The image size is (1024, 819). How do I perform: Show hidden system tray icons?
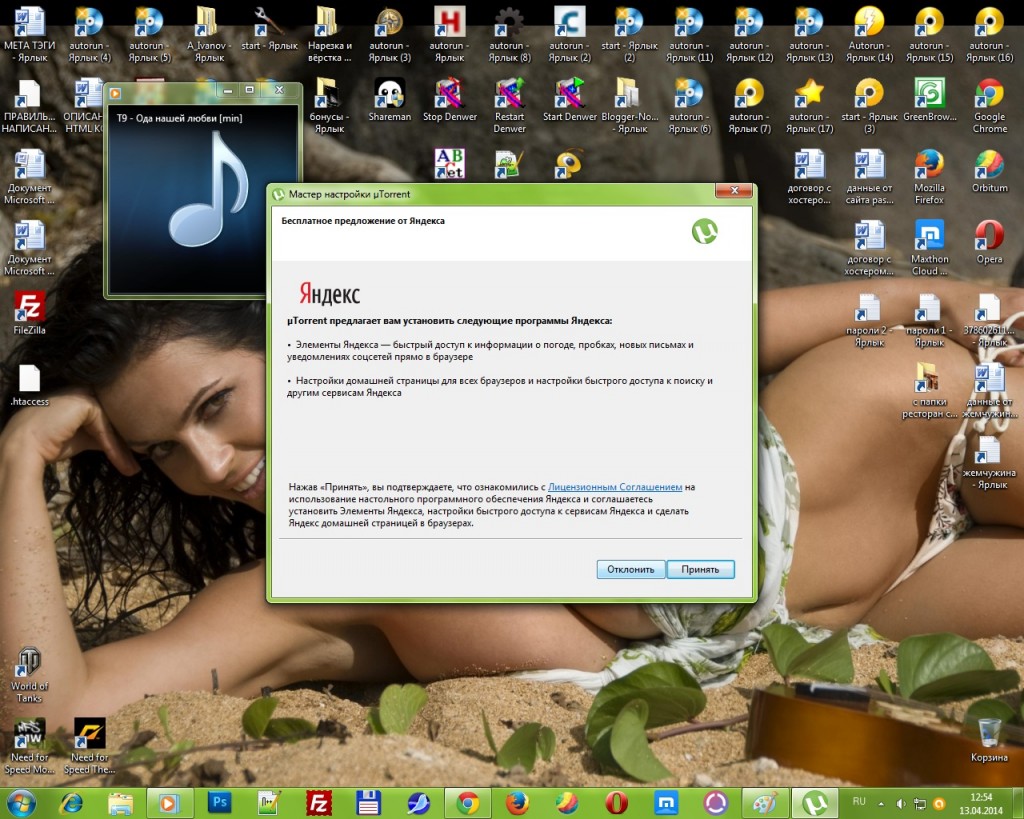coord(881,803)
